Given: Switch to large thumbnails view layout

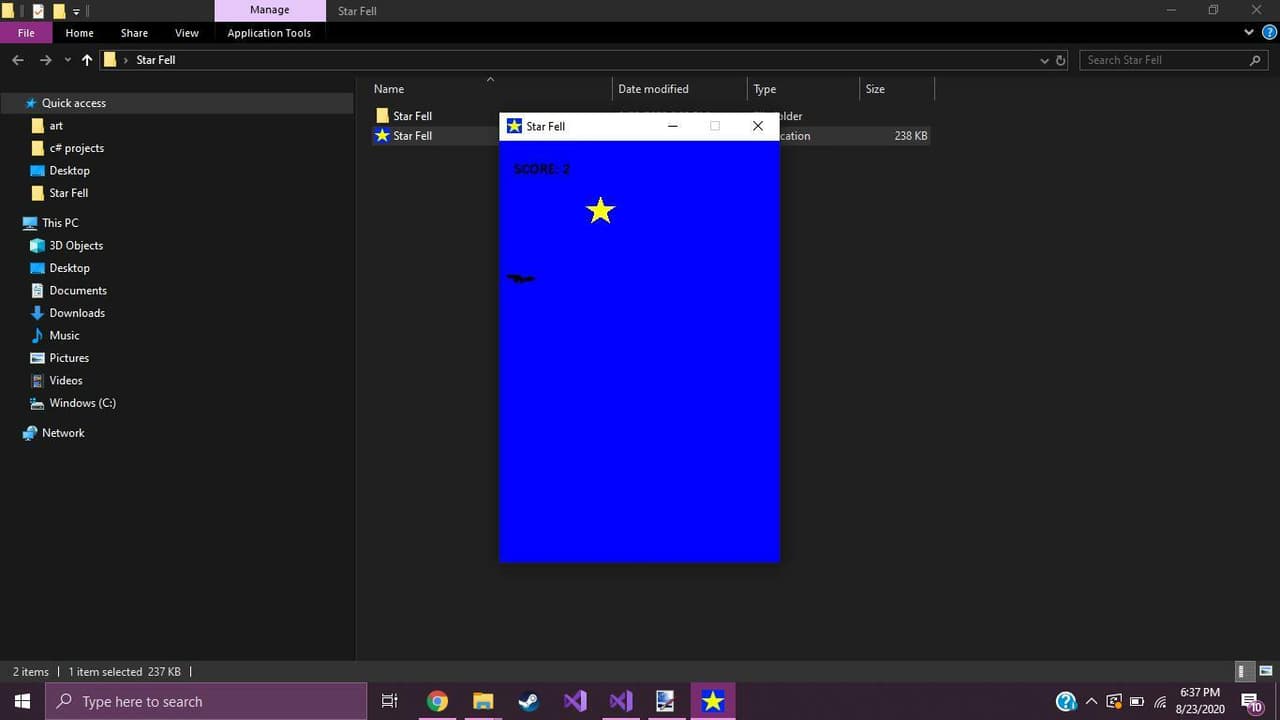Looking at the screenshot, I should (1265, 672).
